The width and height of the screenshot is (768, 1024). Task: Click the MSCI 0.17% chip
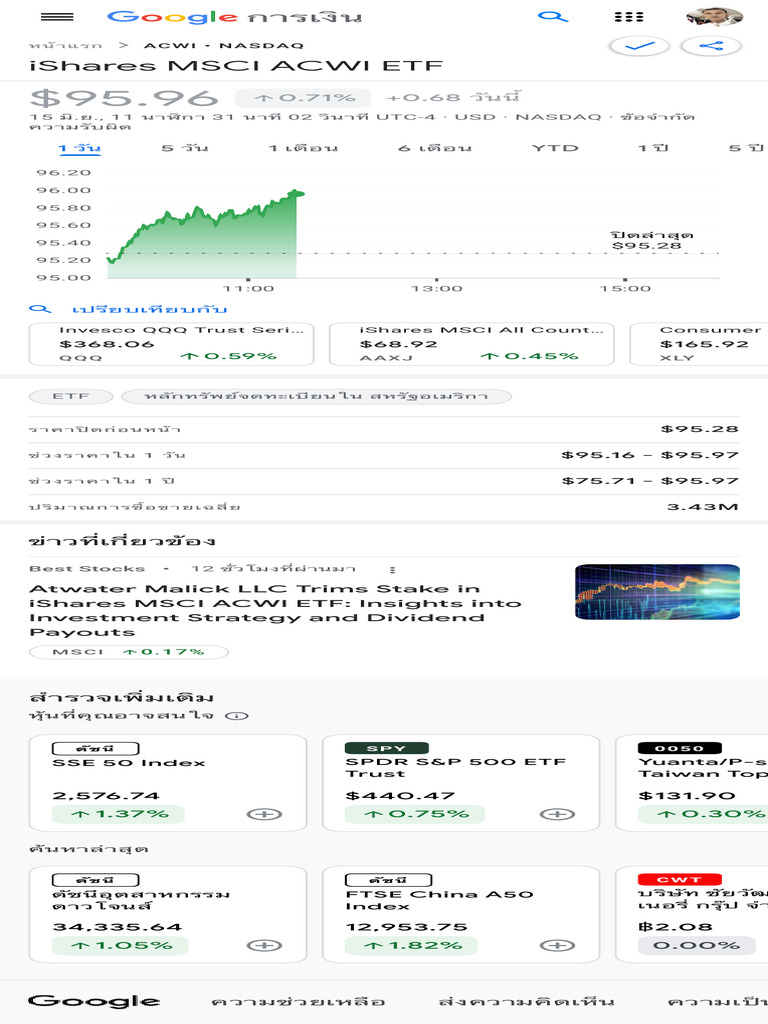129,652
